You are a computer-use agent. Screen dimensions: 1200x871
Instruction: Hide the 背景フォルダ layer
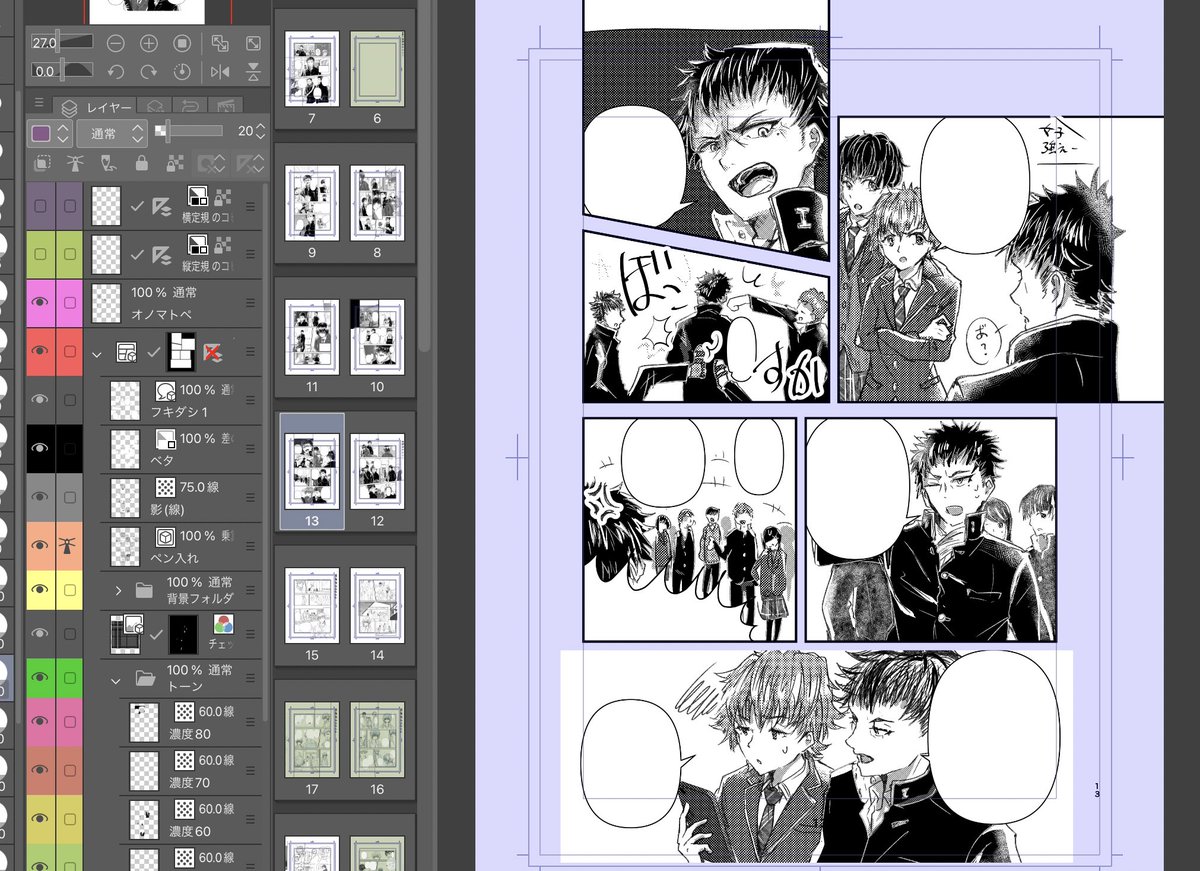pos(40,590)
